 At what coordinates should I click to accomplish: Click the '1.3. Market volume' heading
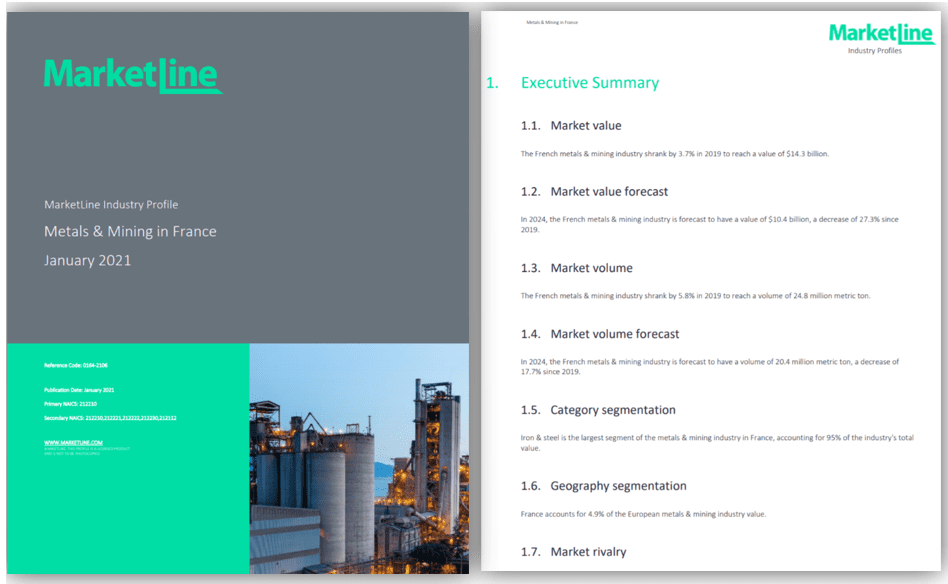[x=576, y=268]
